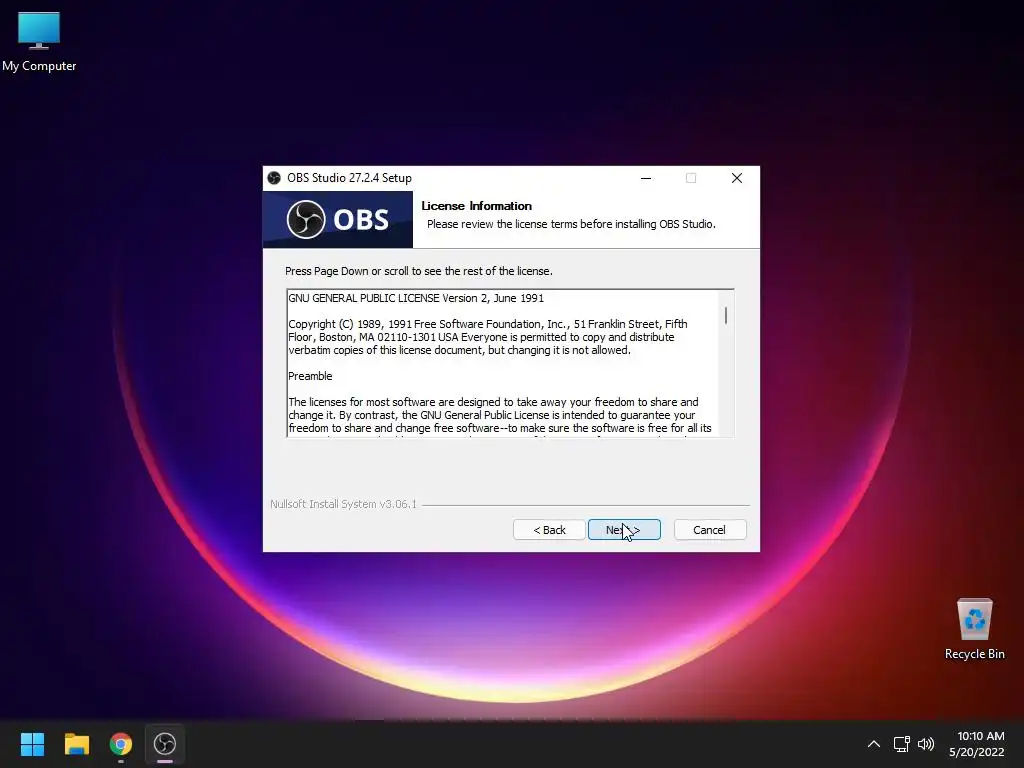Show hidden system tray icons
This screenshot has height=768, width=1024.
[x=874, y=744]
